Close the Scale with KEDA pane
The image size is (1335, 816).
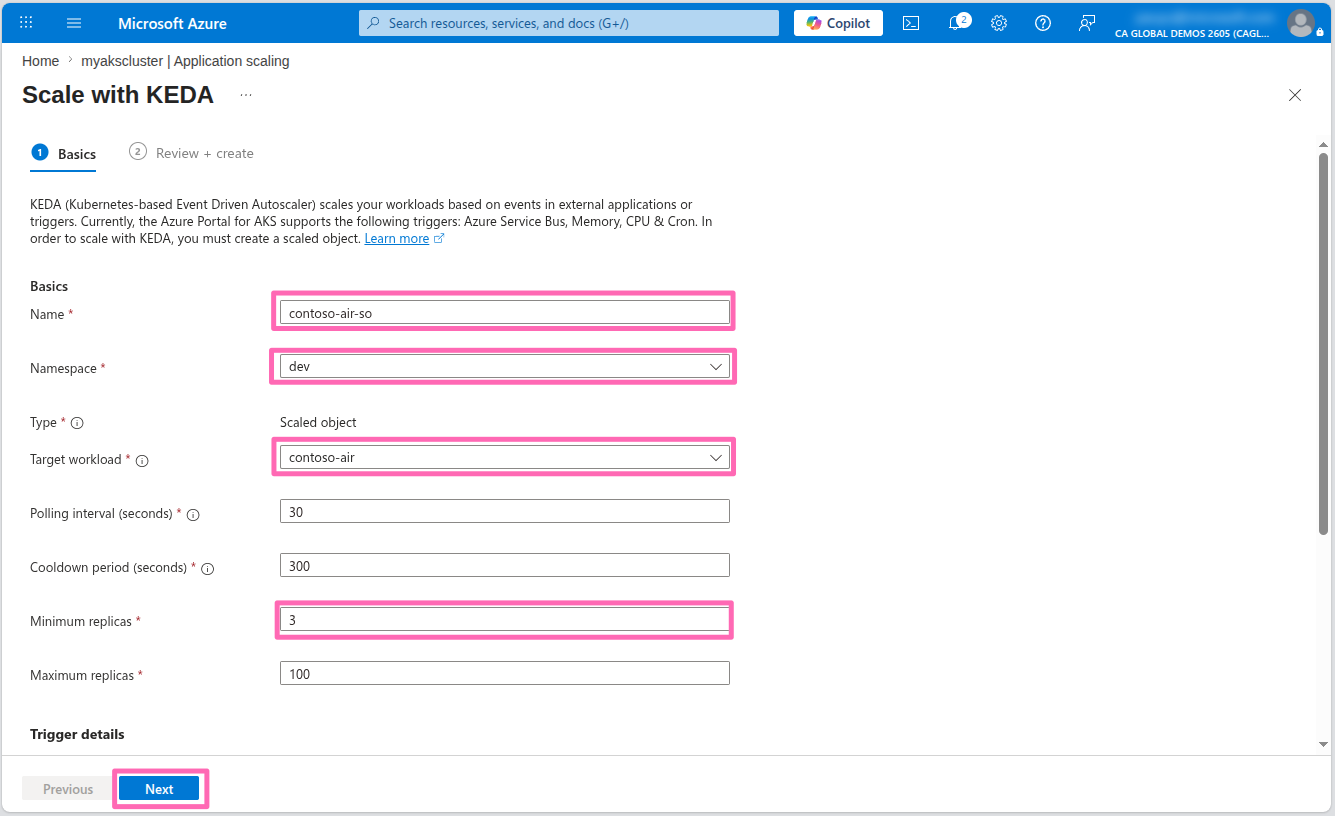click(1295, 95)
